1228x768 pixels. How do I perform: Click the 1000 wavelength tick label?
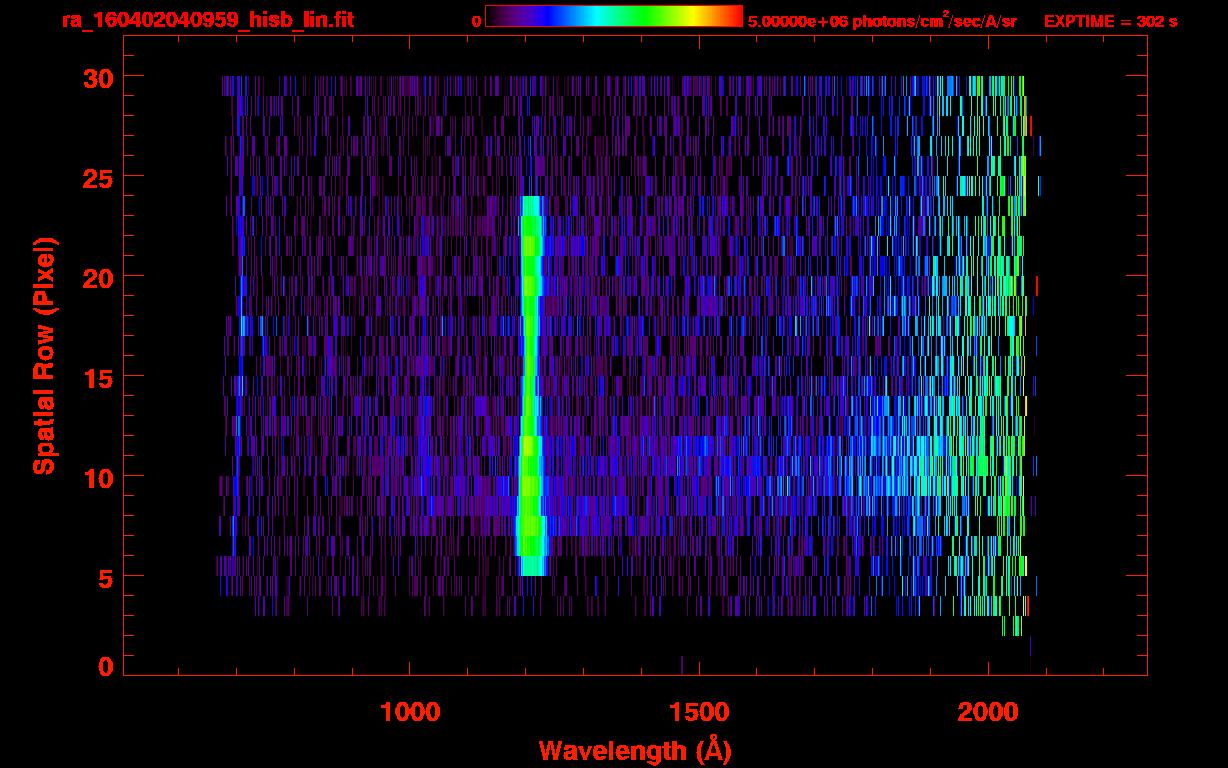(411, 712)
